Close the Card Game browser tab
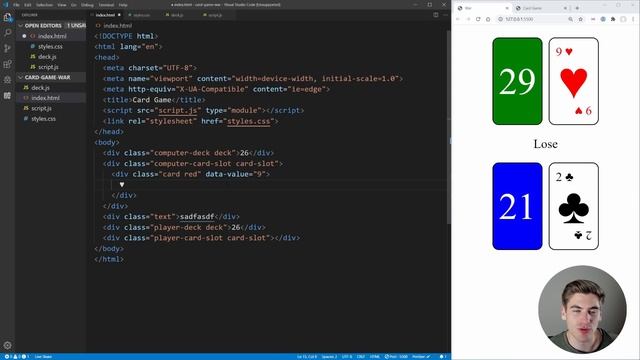This screenshot has height=360, width=640. coord(566,8)
